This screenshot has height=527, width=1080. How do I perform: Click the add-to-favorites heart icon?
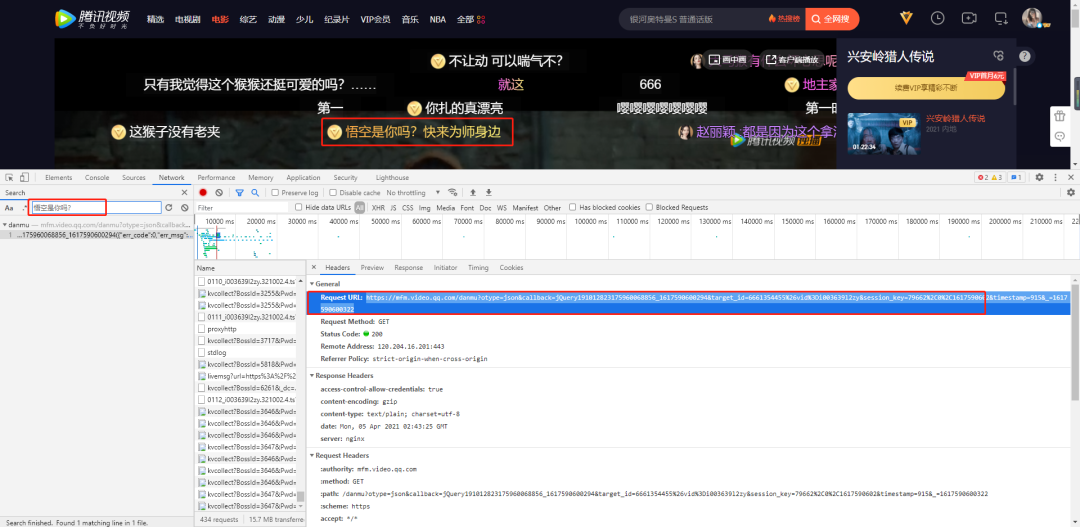[x=998, y=56]
